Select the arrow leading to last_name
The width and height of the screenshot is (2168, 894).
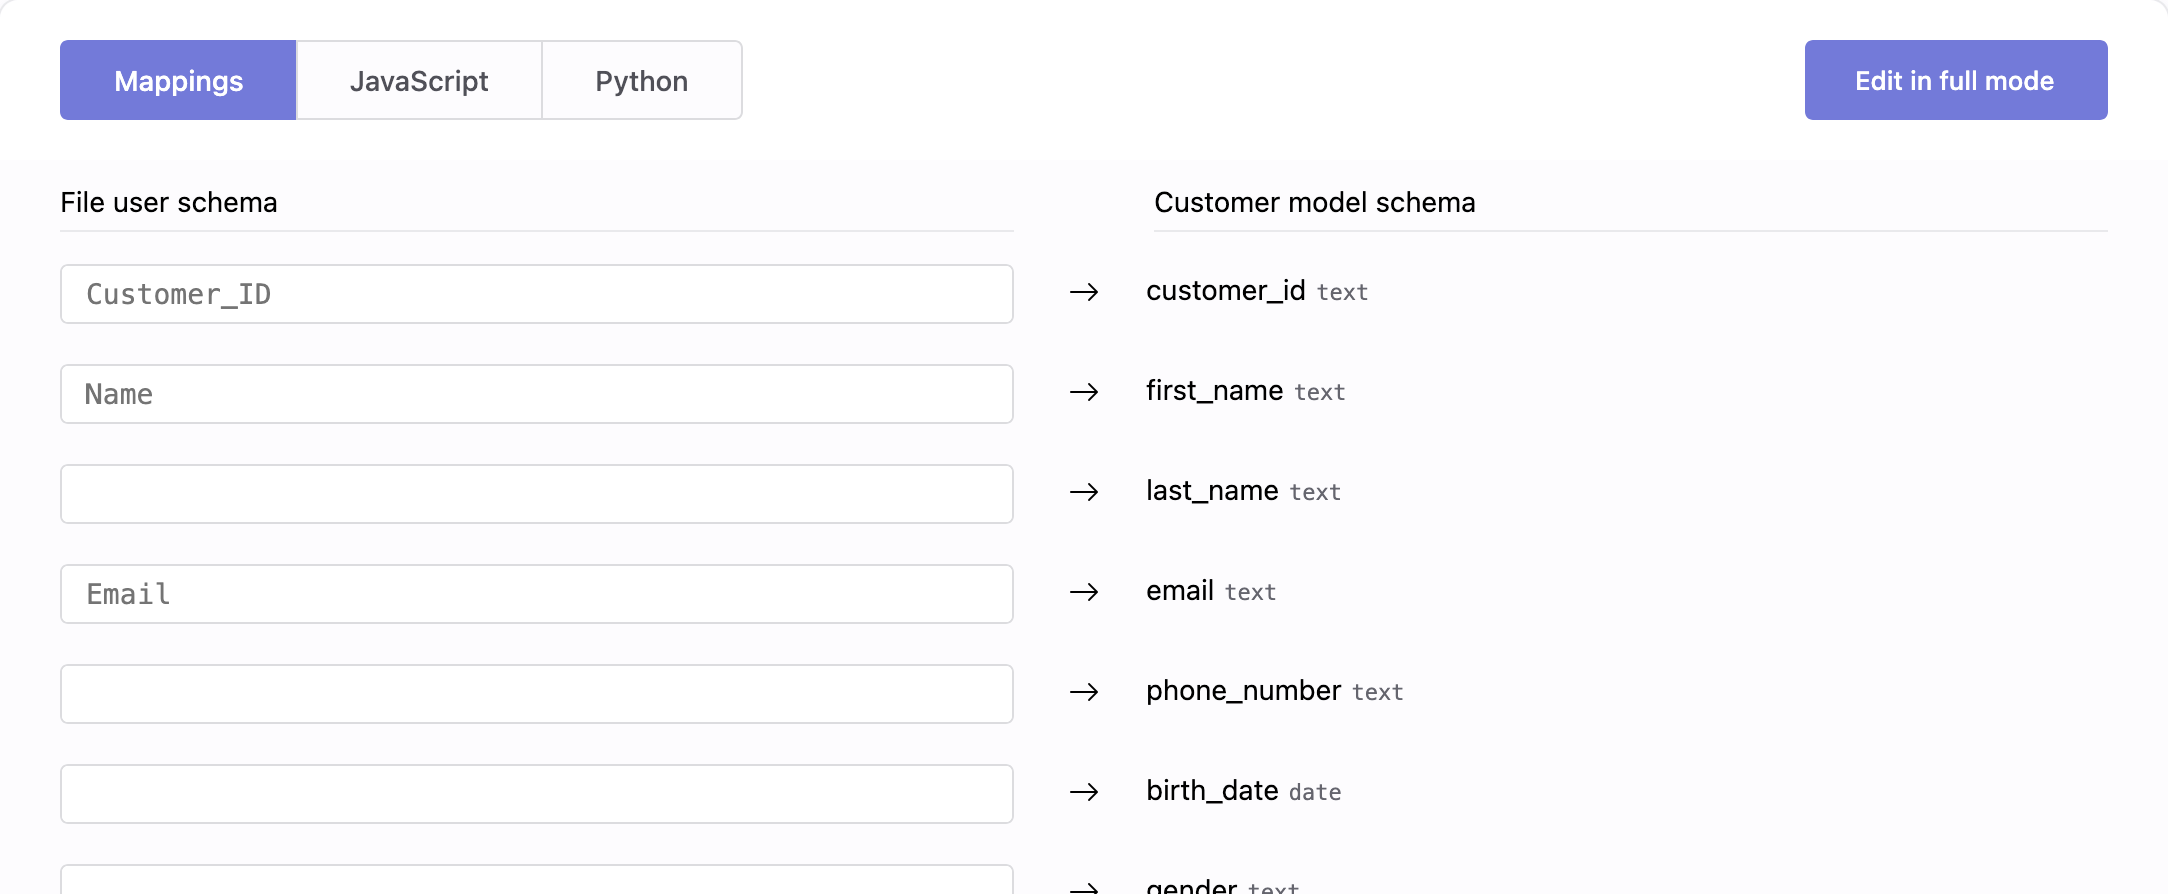click(1084, 492)
